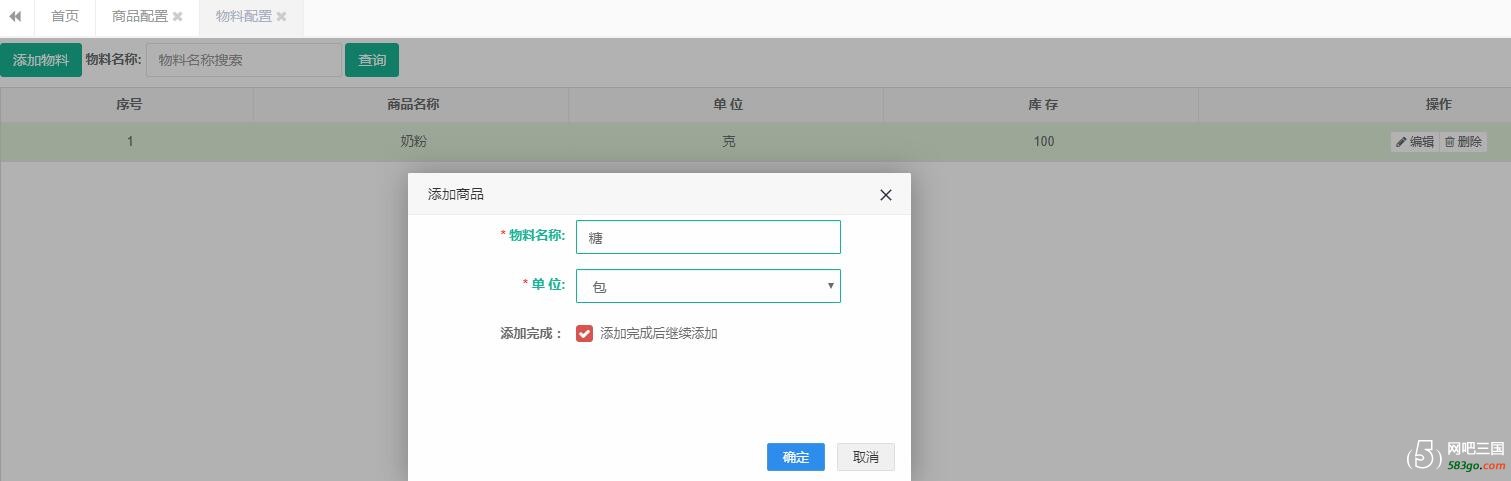Cancel the dialog with 取消
This screenshot has height=481, width=1511.
(865, 457)
